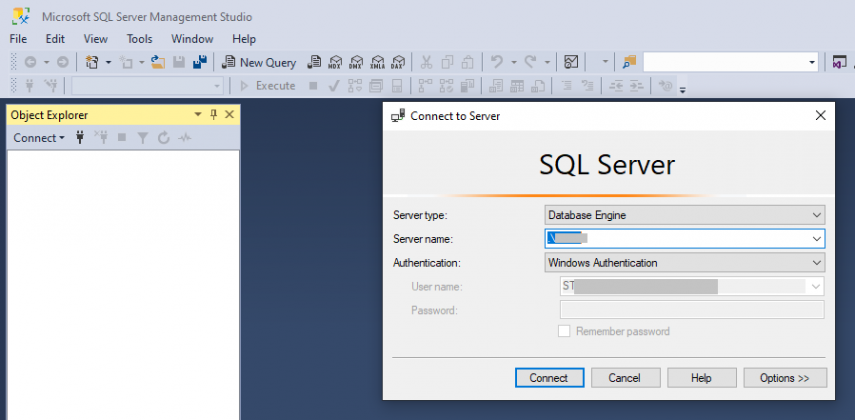The image size is (855, 420).
Task: Click the Open File folder icon
Action: 157,62
